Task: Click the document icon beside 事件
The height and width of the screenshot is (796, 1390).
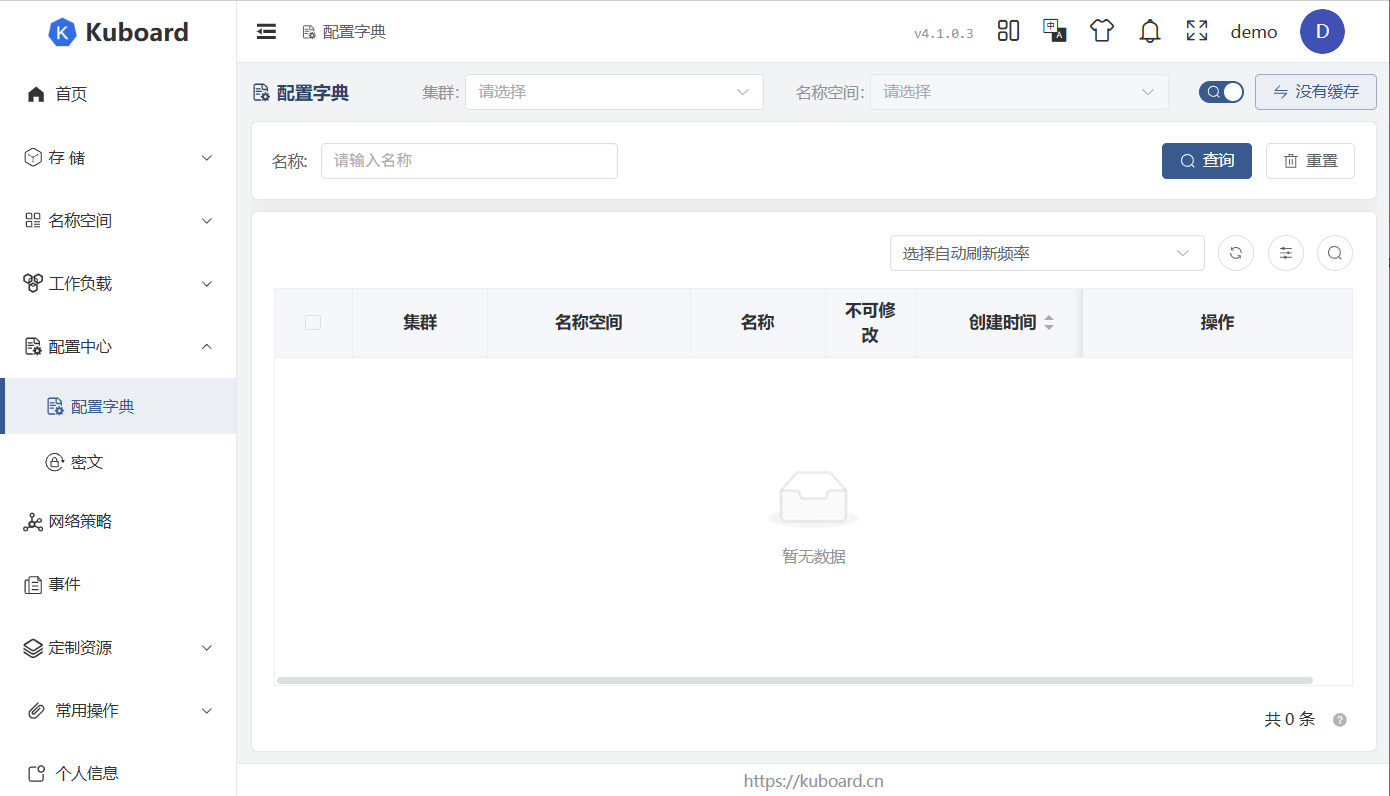Action: pyautogui.click(x=33, y=585)
